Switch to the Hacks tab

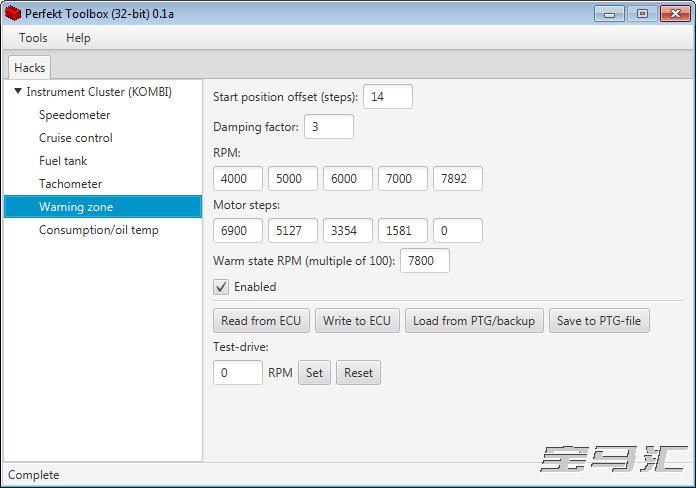pyautogui.click(x=29, y=67)
